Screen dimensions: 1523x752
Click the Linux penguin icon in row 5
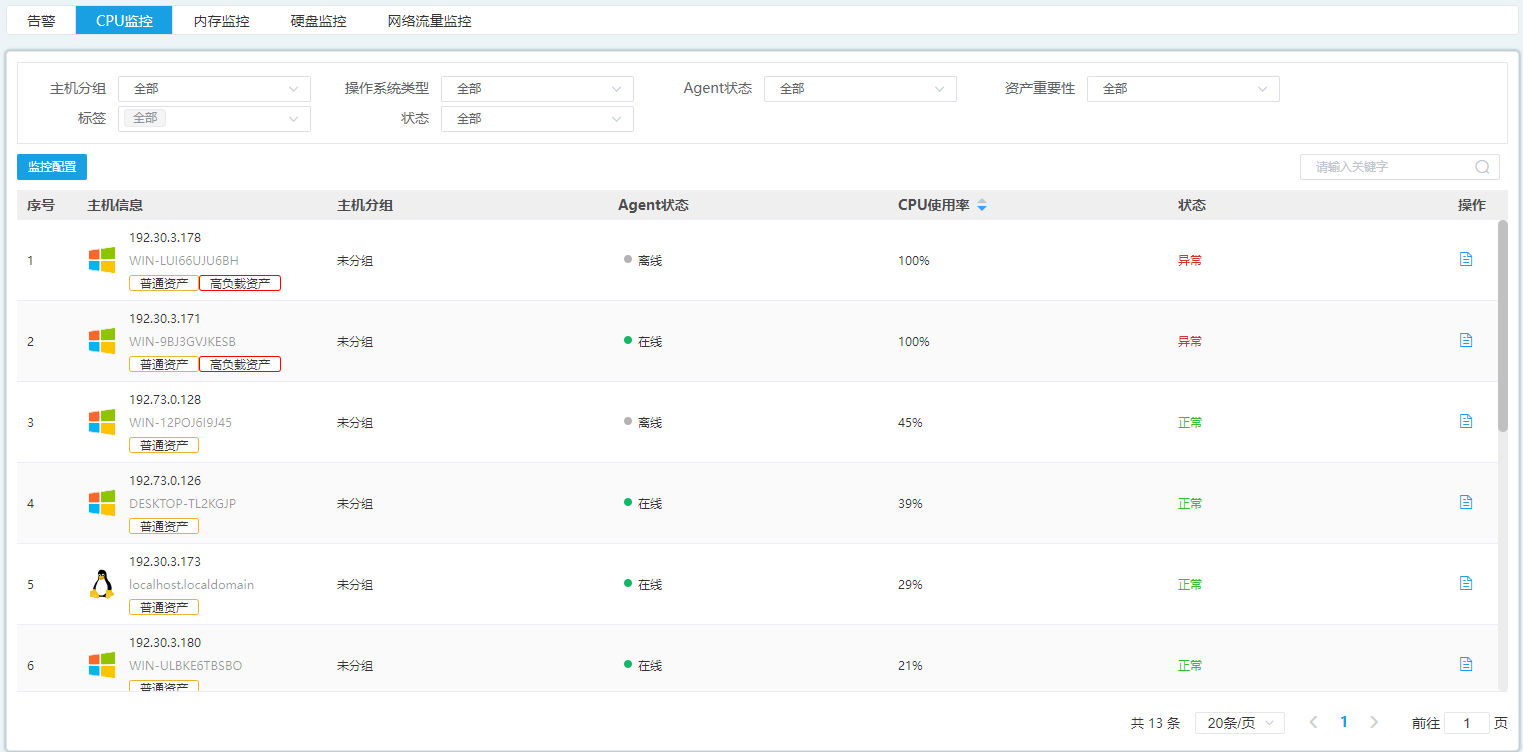pos(101,584)
